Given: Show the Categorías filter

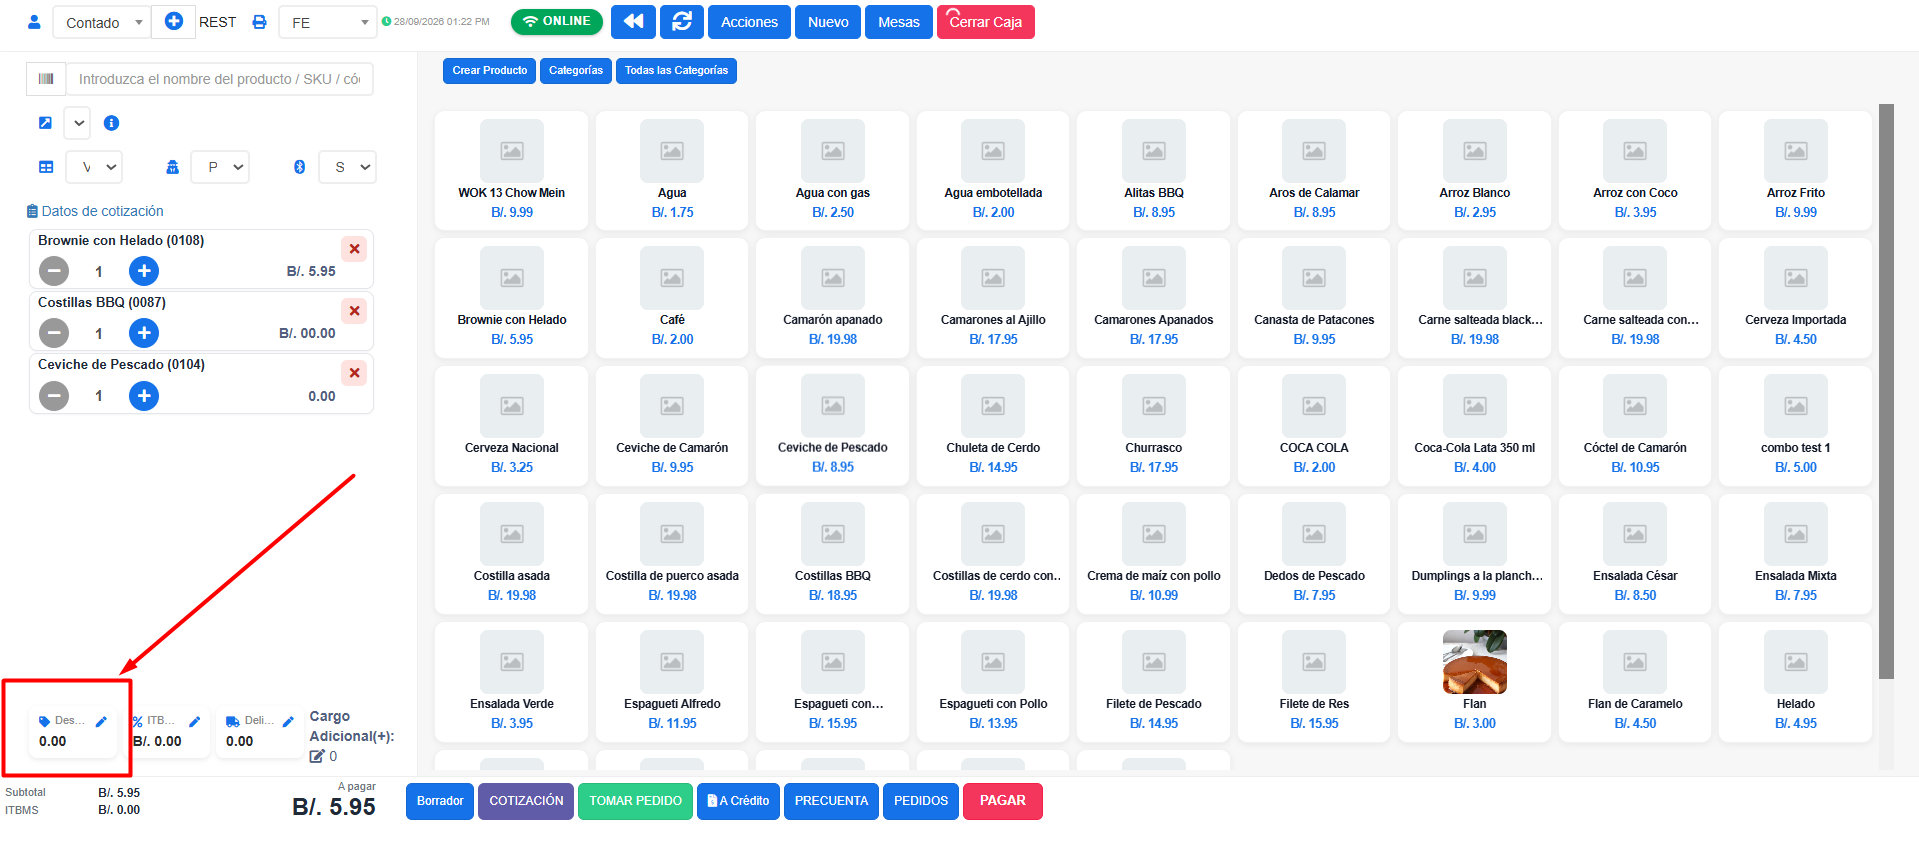Looking at the screenshot, I should pyautogui.click(x=576, y=71).
